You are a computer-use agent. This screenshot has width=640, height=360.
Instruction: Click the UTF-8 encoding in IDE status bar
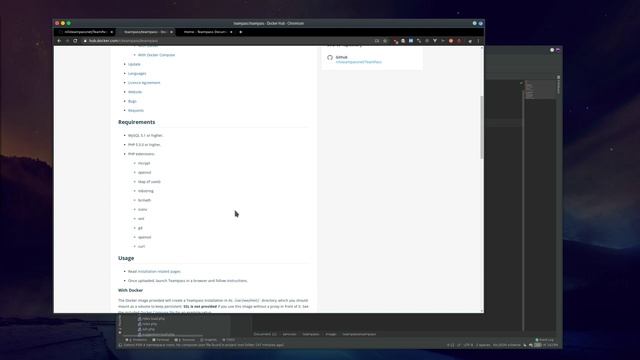click(468, 345)
